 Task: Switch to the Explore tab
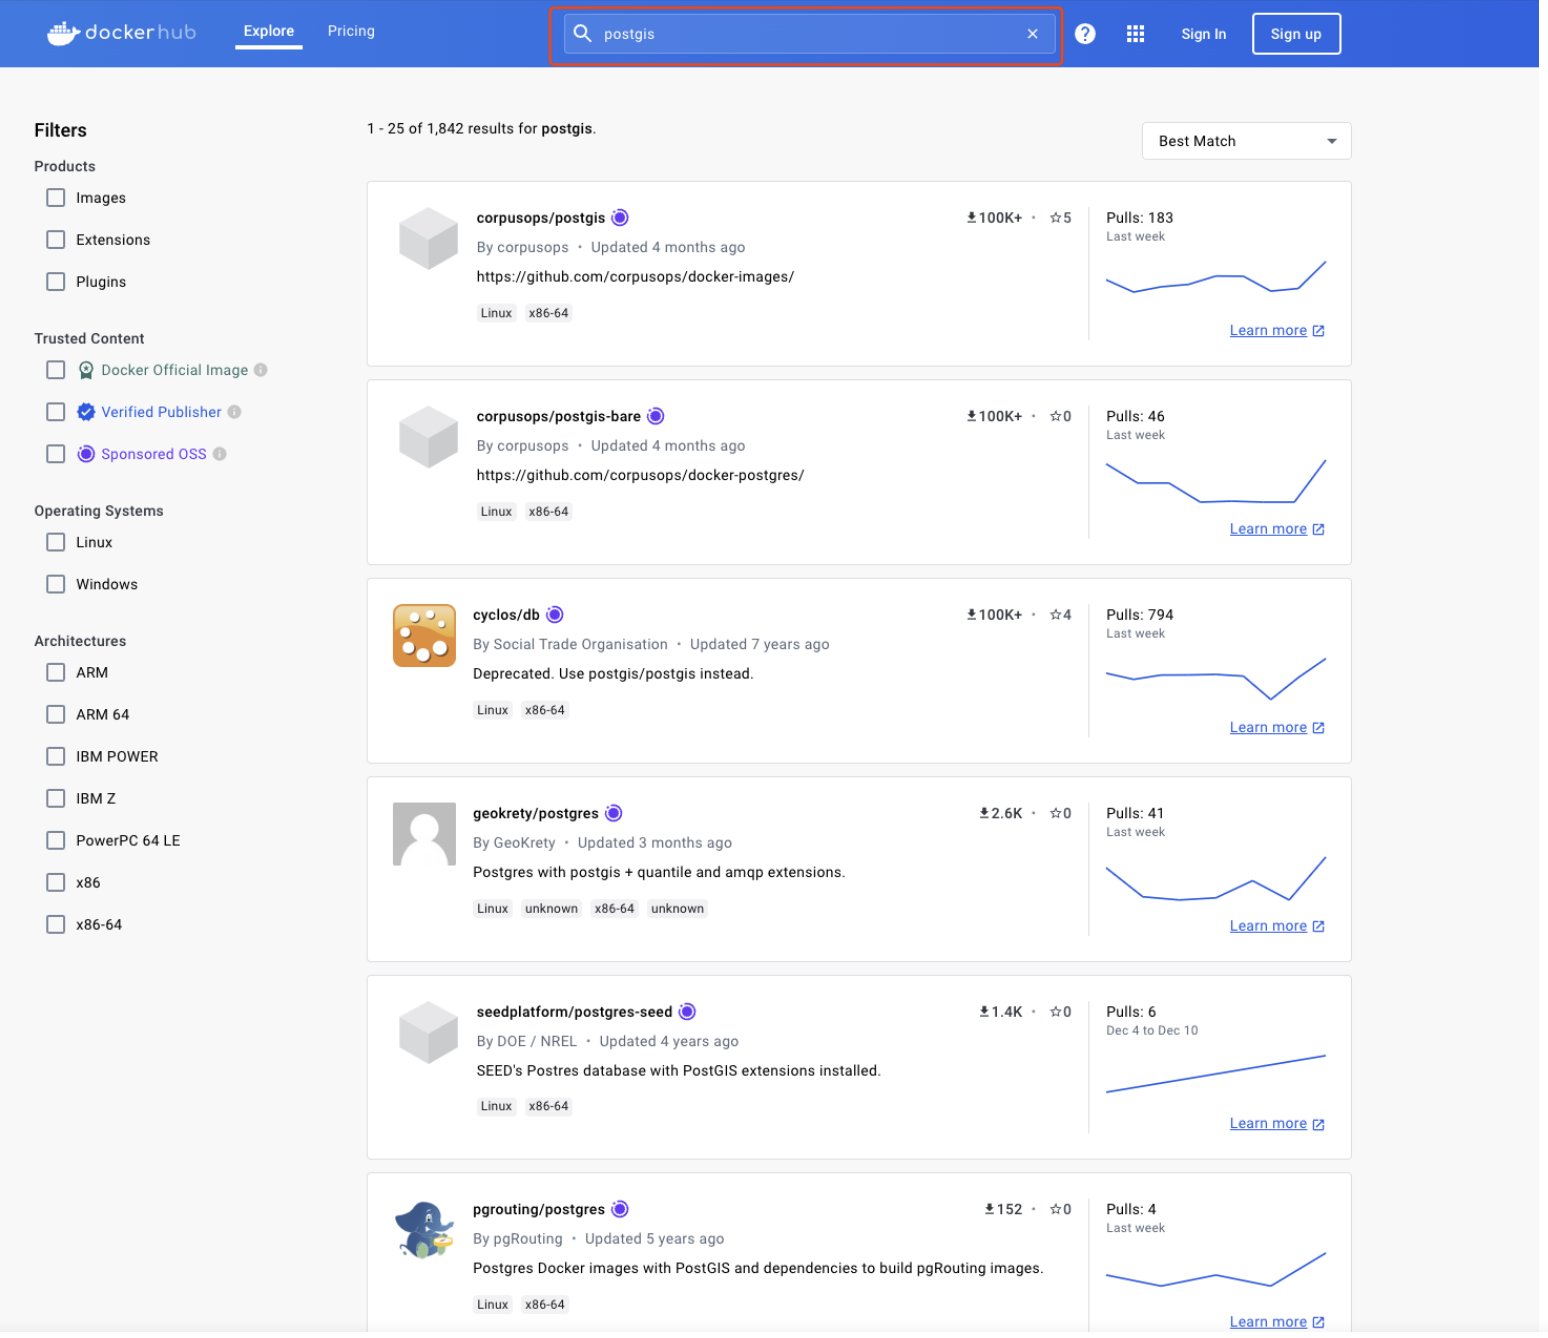pyautogui.click(x=270, y=31)
